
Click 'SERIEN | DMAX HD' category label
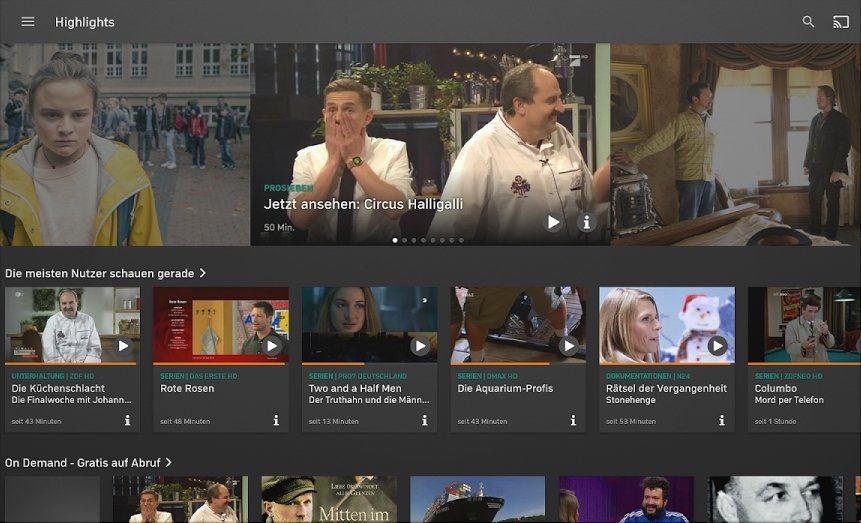[x=490, y=376]
